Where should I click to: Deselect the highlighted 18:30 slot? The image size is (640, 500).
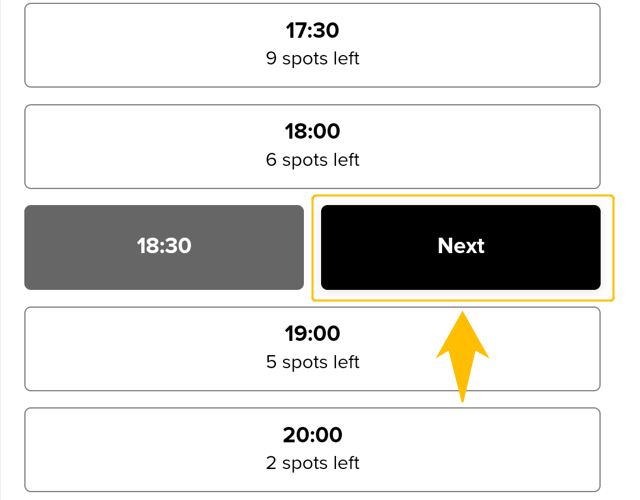(x=164, y=247)
